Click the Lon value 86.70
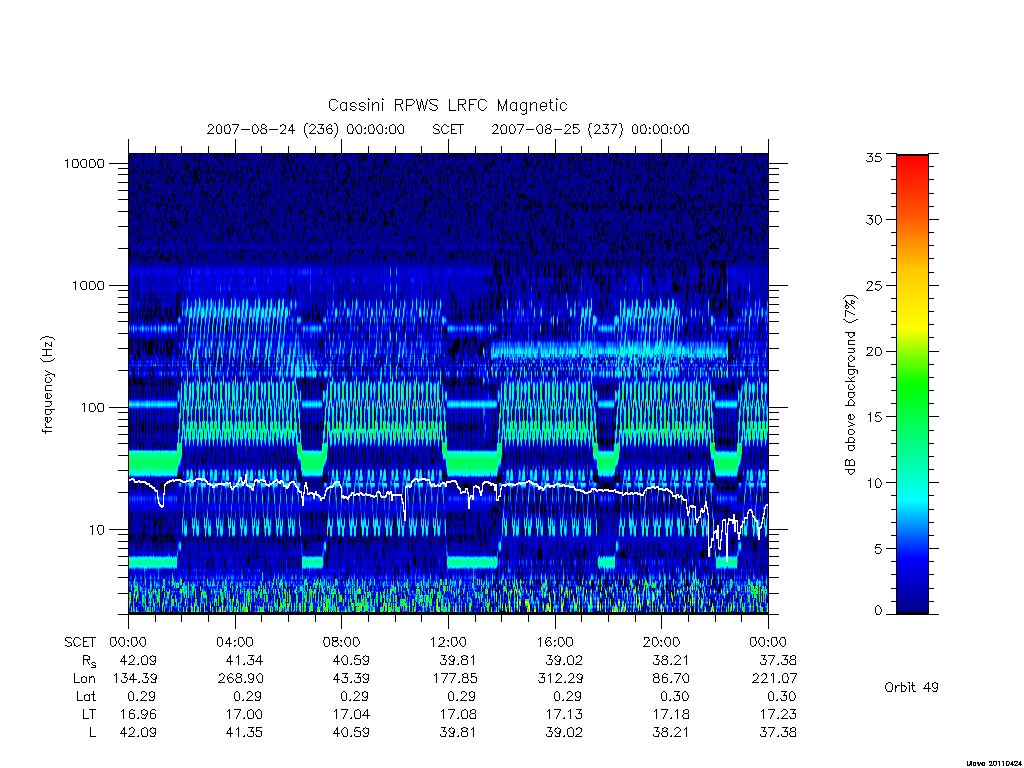This screenshot has width=1024, height=768. pyautogui.click(x=671, y=679)
